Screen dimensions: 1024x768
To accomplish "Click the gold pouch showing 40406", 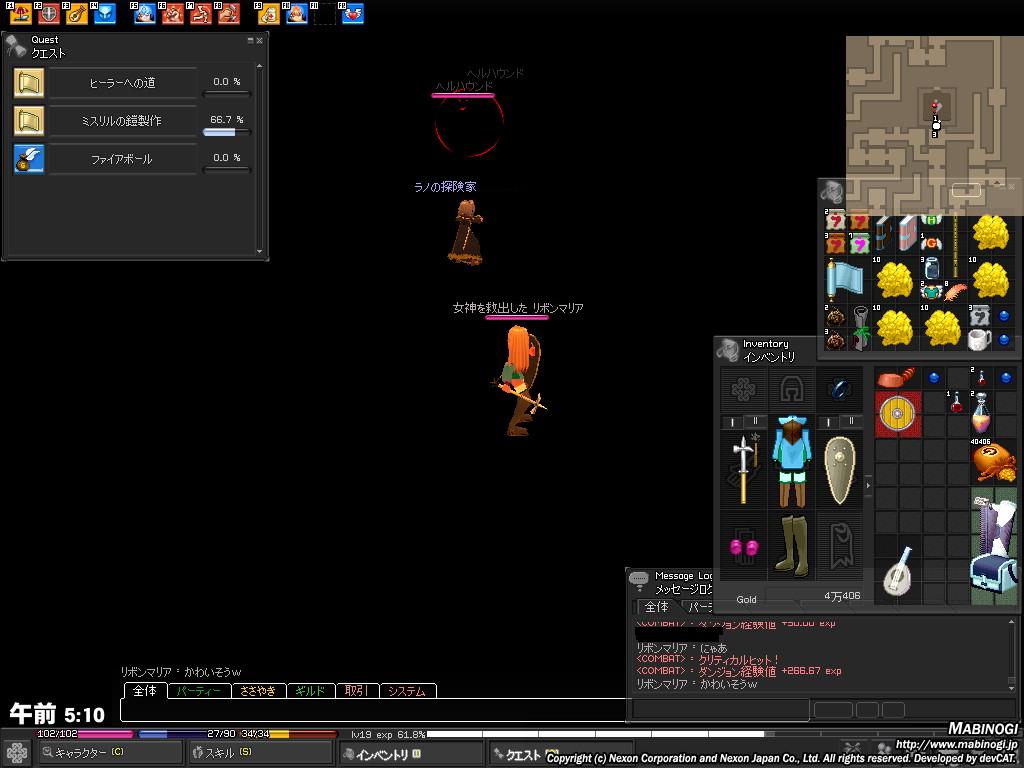I will pos(993,461).
